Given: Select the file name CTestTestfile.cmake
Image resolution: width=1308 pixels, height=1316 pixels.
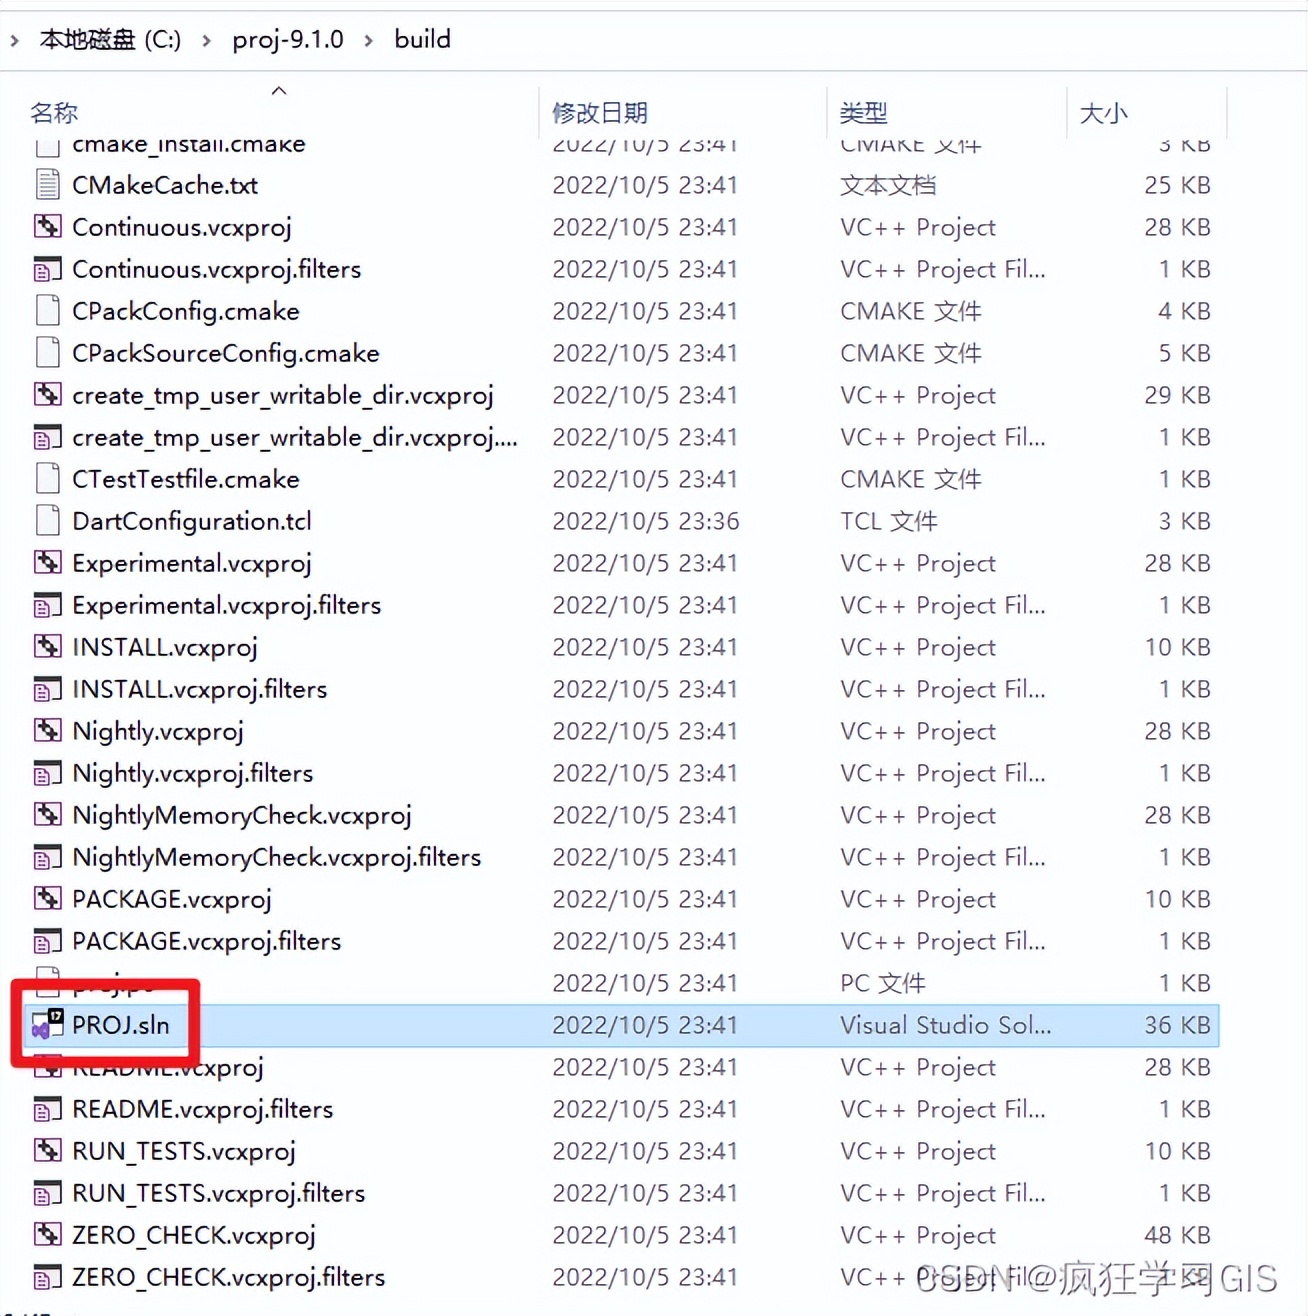Looking at the screenshot, I should (x=186, y=479).
